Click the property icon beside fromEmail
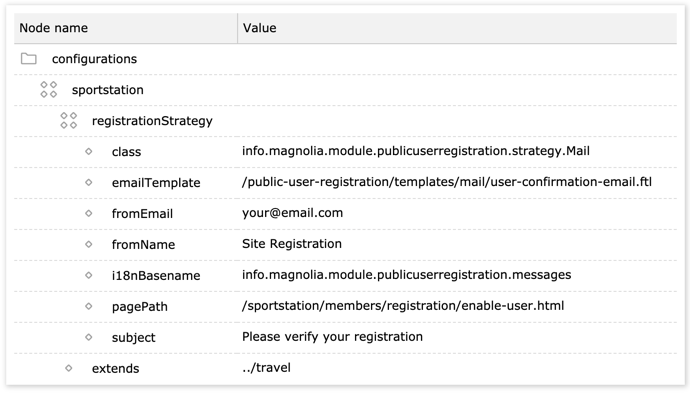 click(x=88, y=214)
